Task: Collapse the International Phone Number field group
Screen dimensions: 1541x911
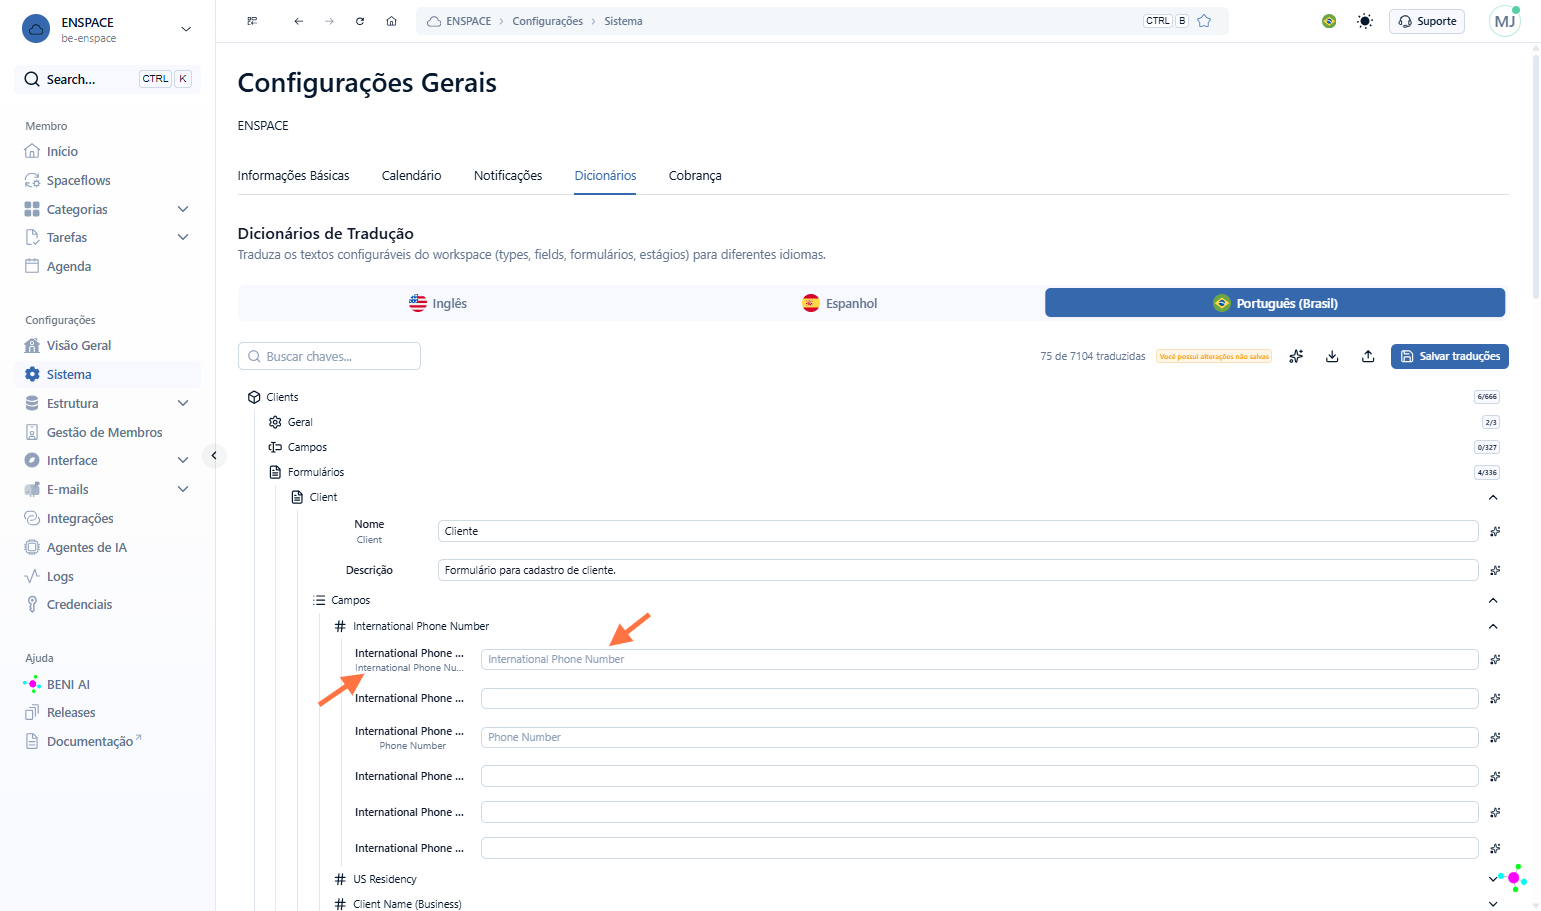Action: click(1493, 626)
